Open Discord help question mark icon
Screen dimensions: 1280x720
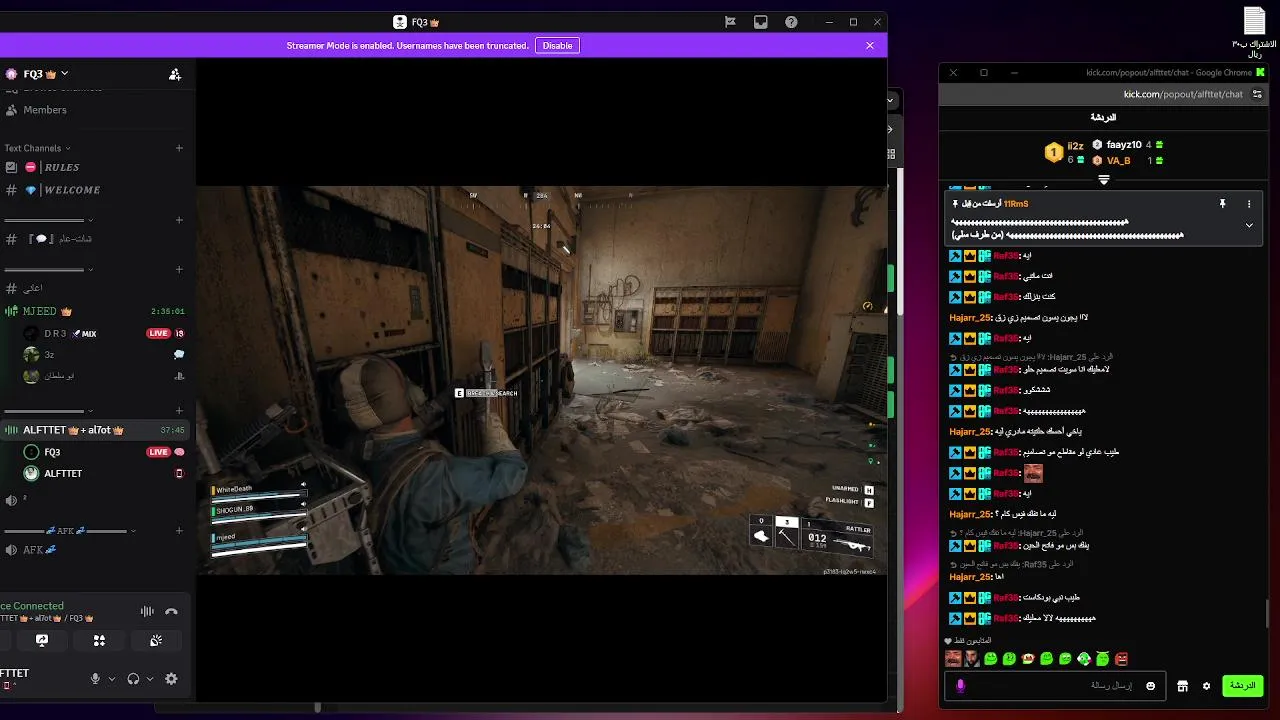tap(791, 22)
